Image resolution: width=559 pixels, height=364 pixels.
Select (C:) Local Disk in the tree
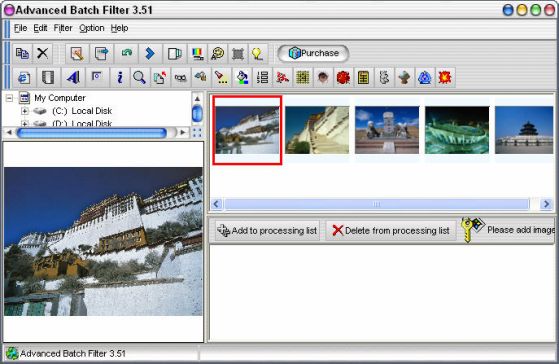[82, 111]
